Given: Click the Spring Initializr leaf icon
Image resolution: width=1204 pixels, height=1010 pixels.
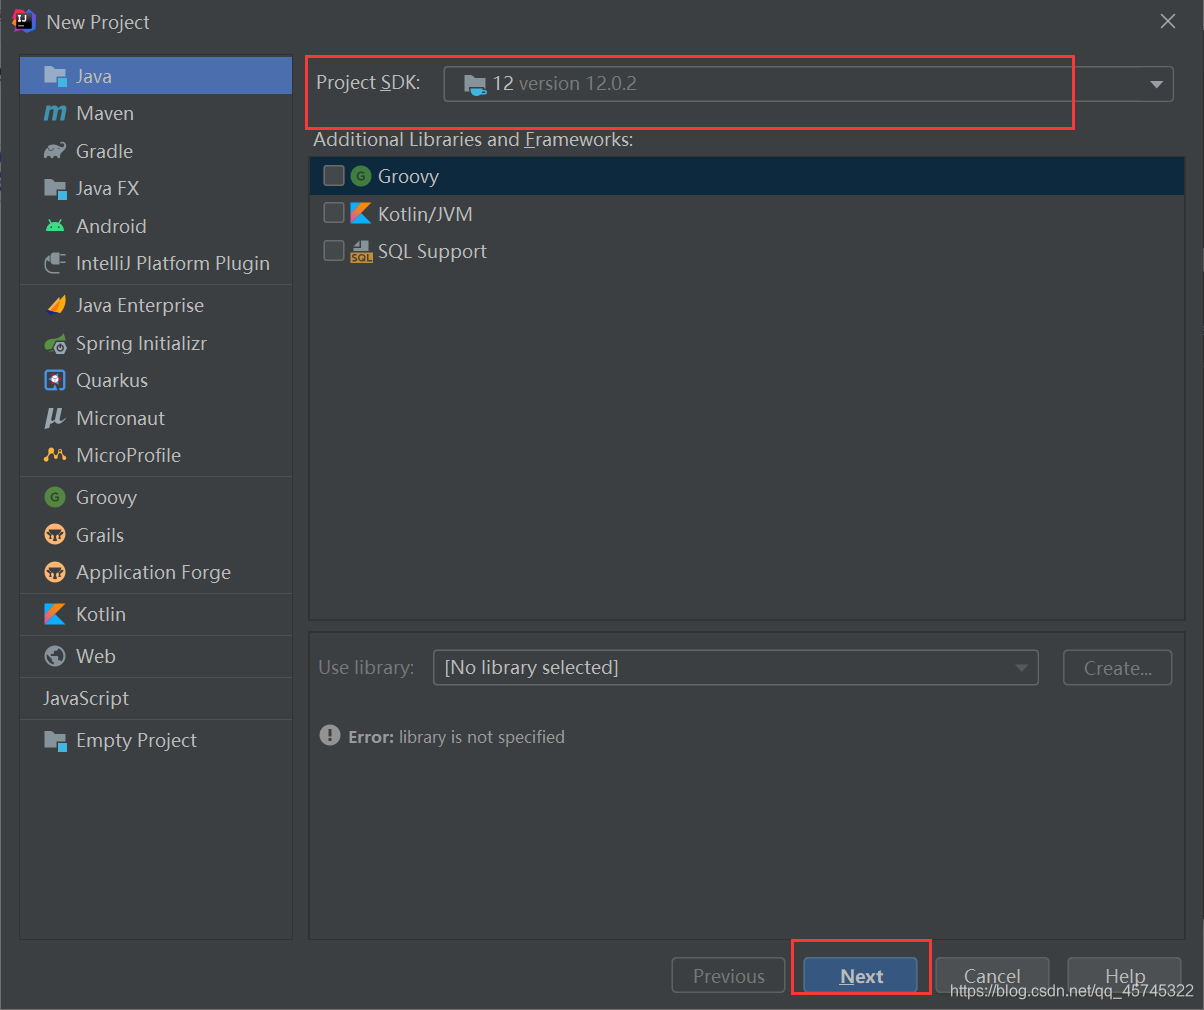Looking at the screenshot, I should pos(55,343).
